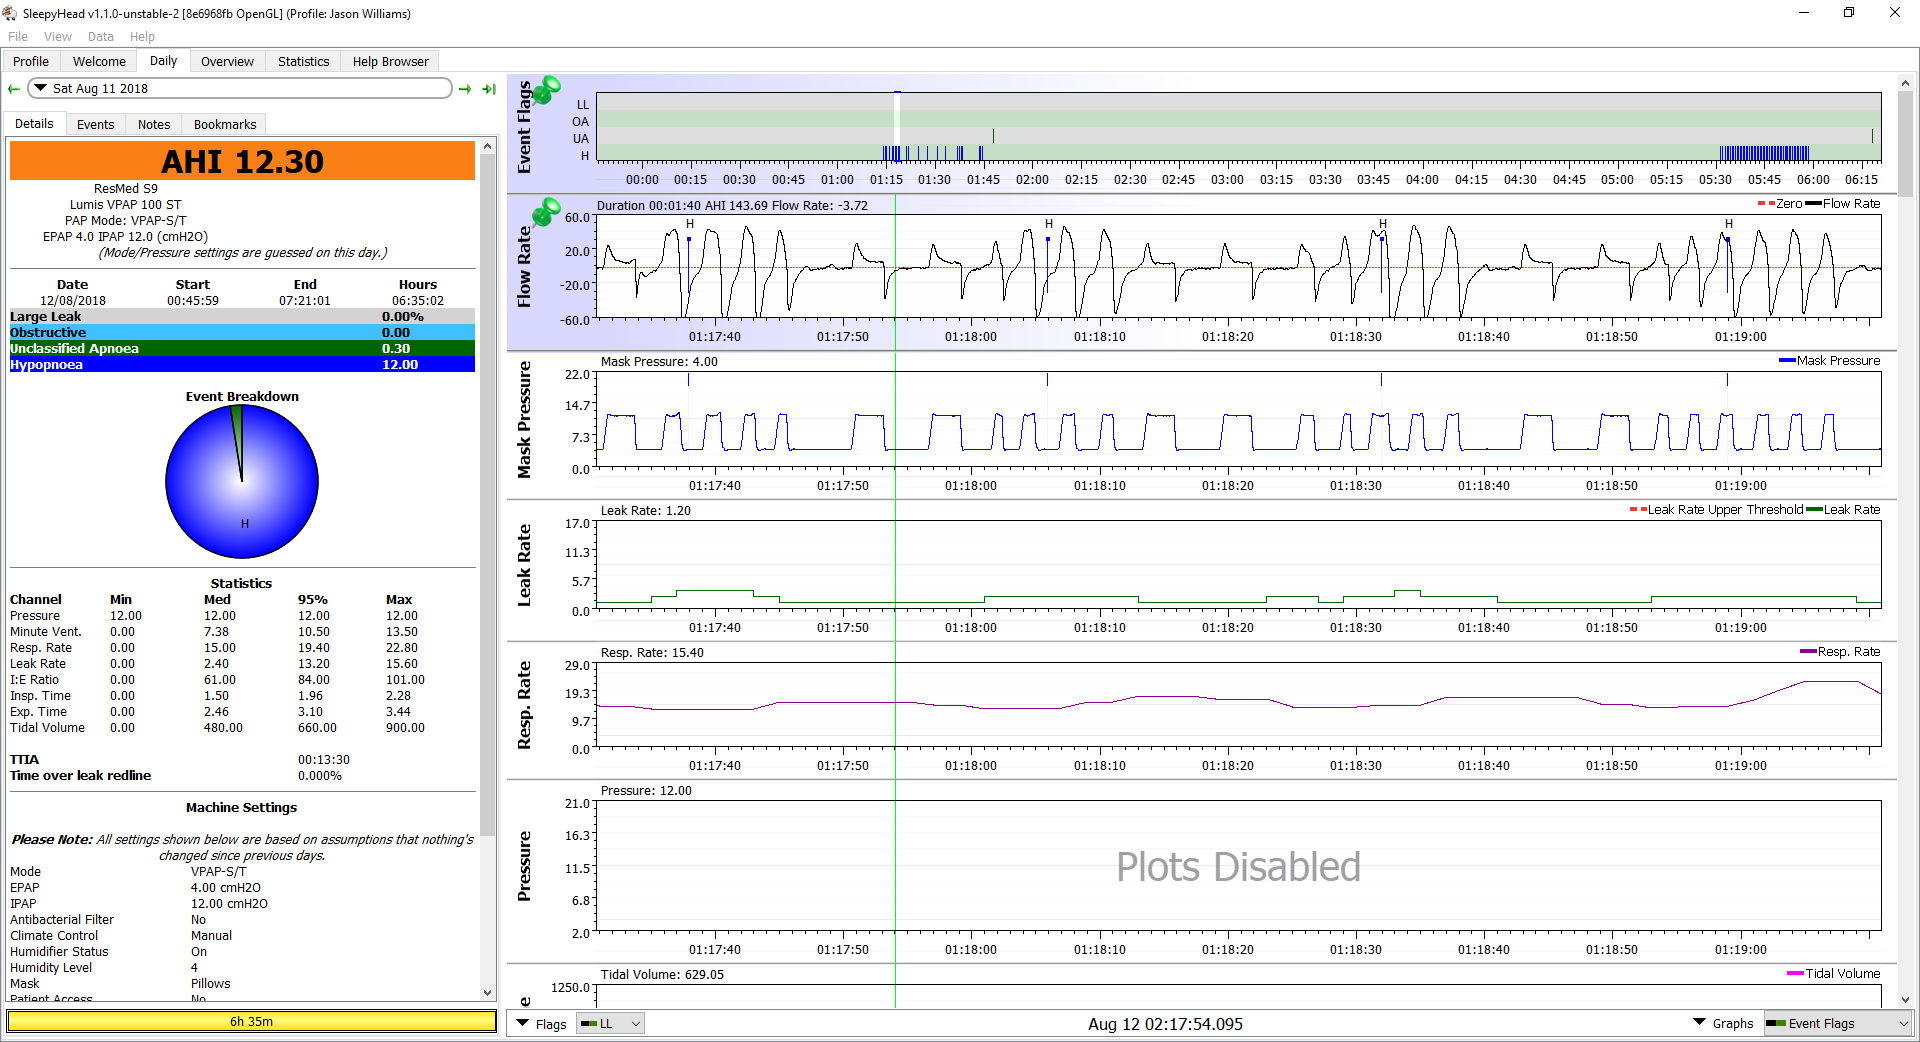
Task: Switch to the Statistics tab
Action: 303,61
